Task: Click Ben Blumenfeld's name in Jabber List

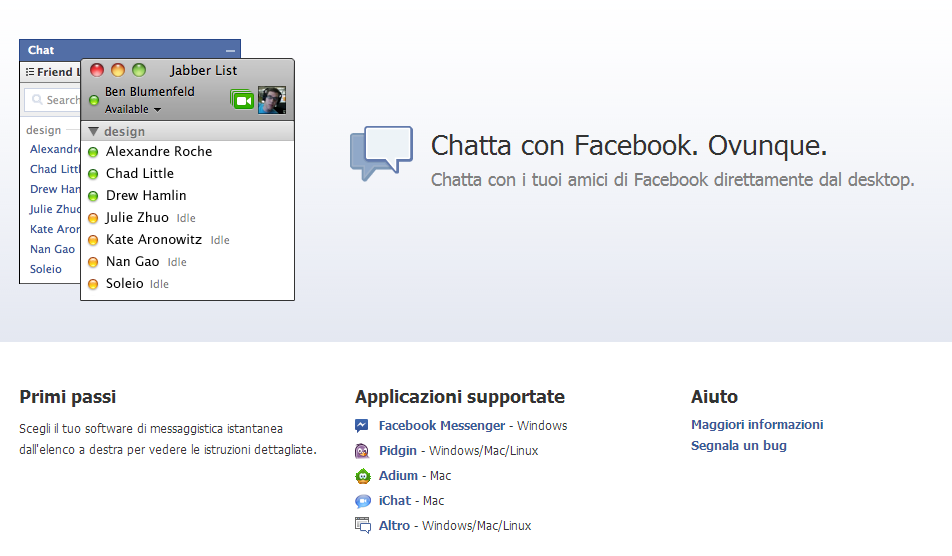Action: [x=149, y=92]
